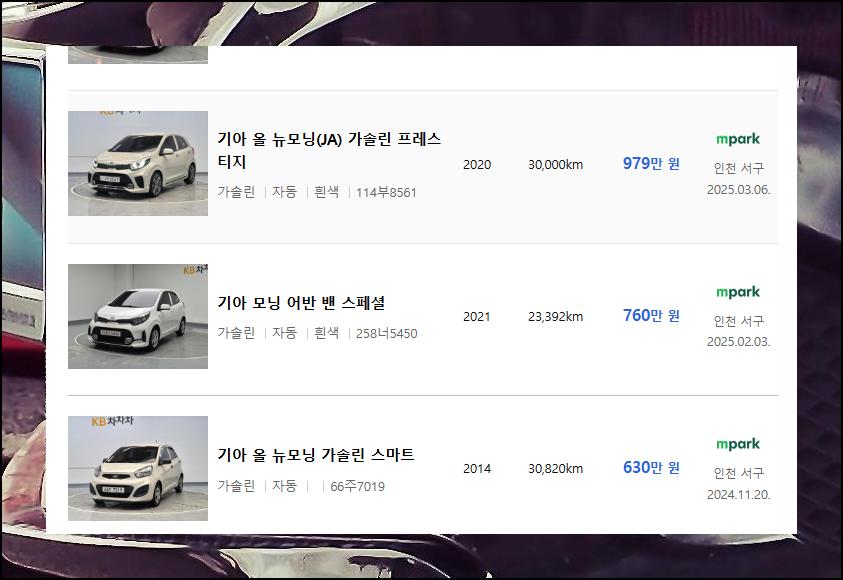Click the date 2025.03.06.

739,190
